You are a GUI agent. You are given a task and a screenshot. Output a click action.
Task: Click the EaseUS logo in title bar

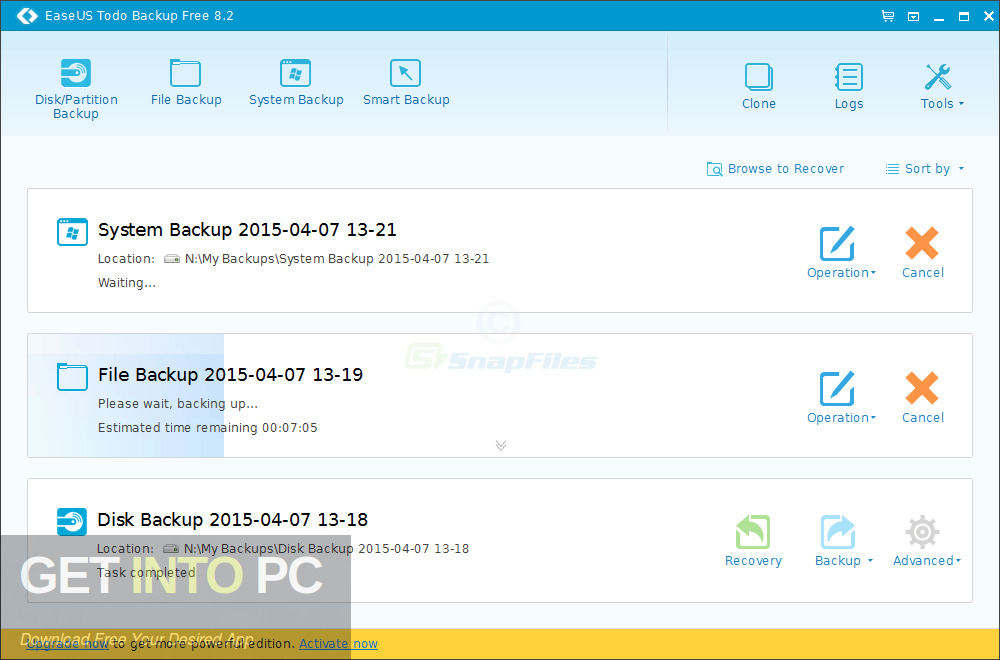pos(27,16)
